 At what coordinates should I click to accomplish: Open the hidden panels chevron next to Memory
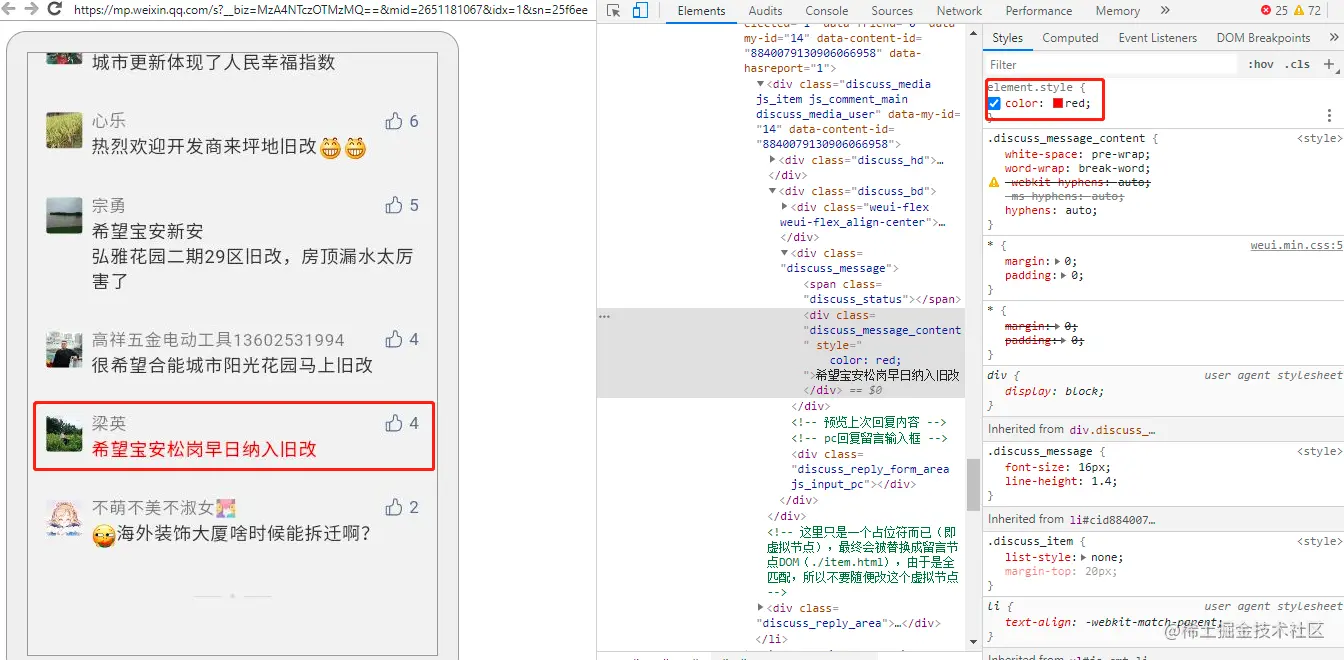tap(1164, 10)
